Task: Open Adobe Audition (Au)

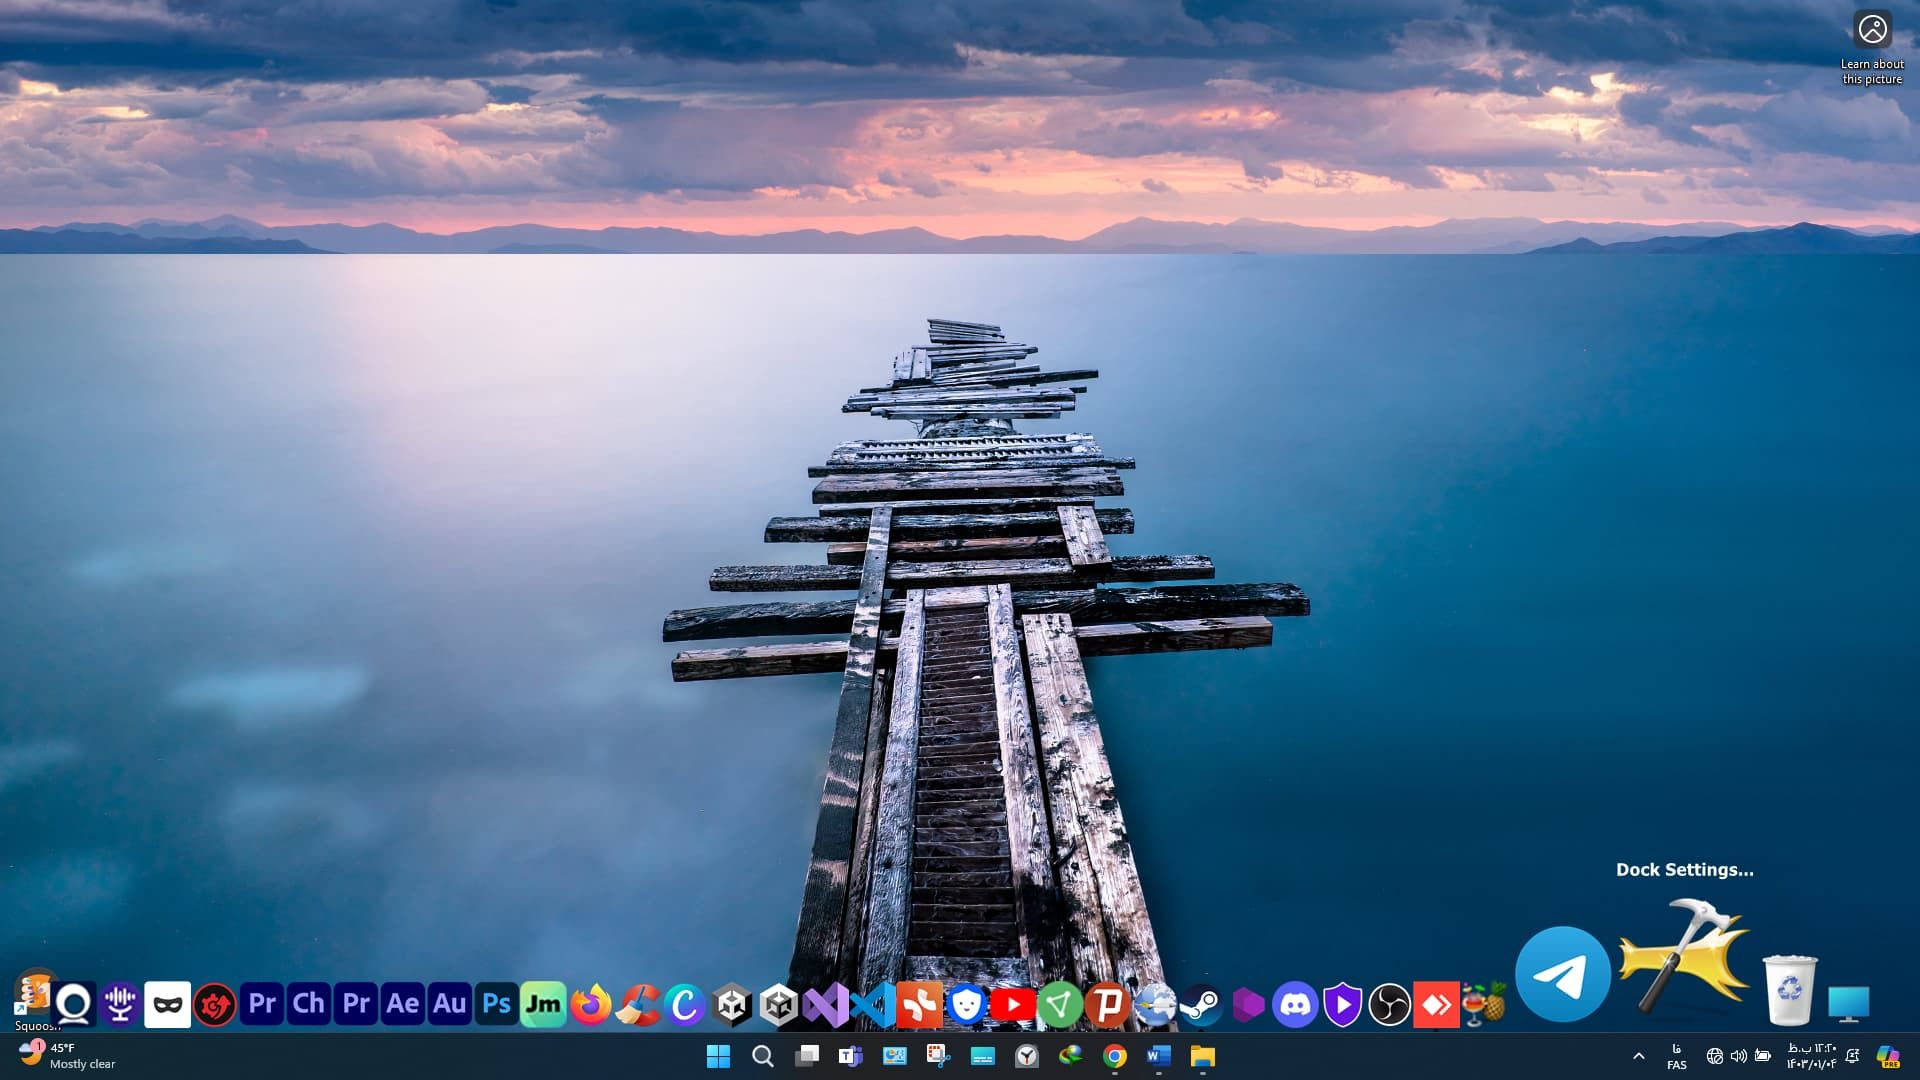Action: click(449, 1004)
